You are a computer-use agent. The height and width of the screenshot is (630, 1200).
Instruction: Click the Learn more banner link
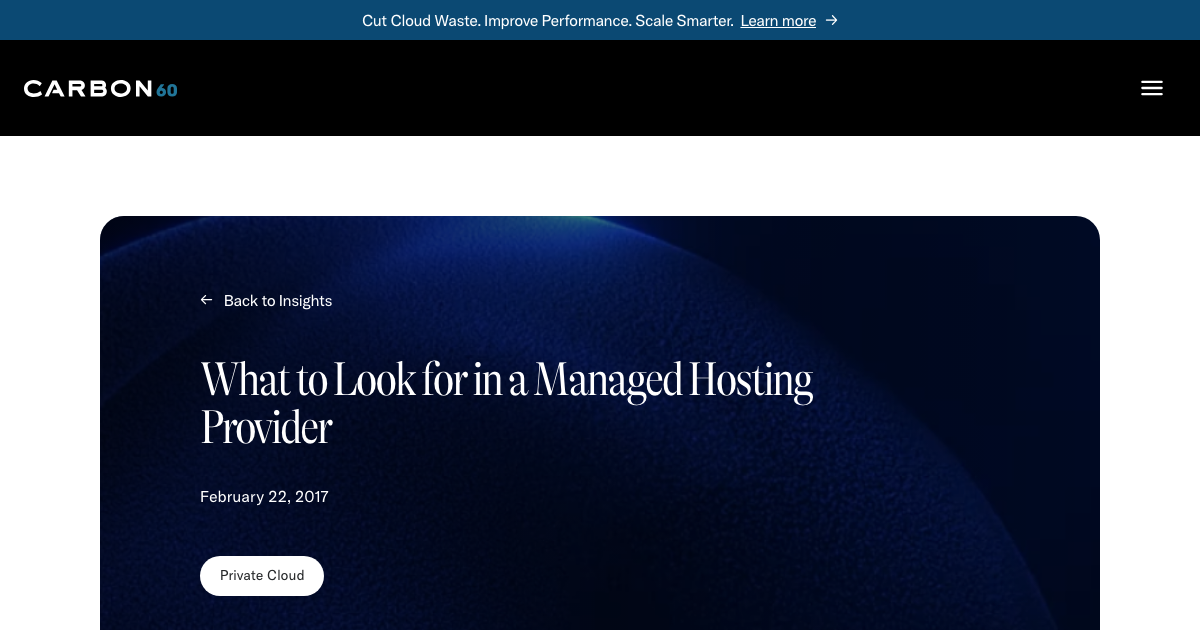[x=778, y=20]
